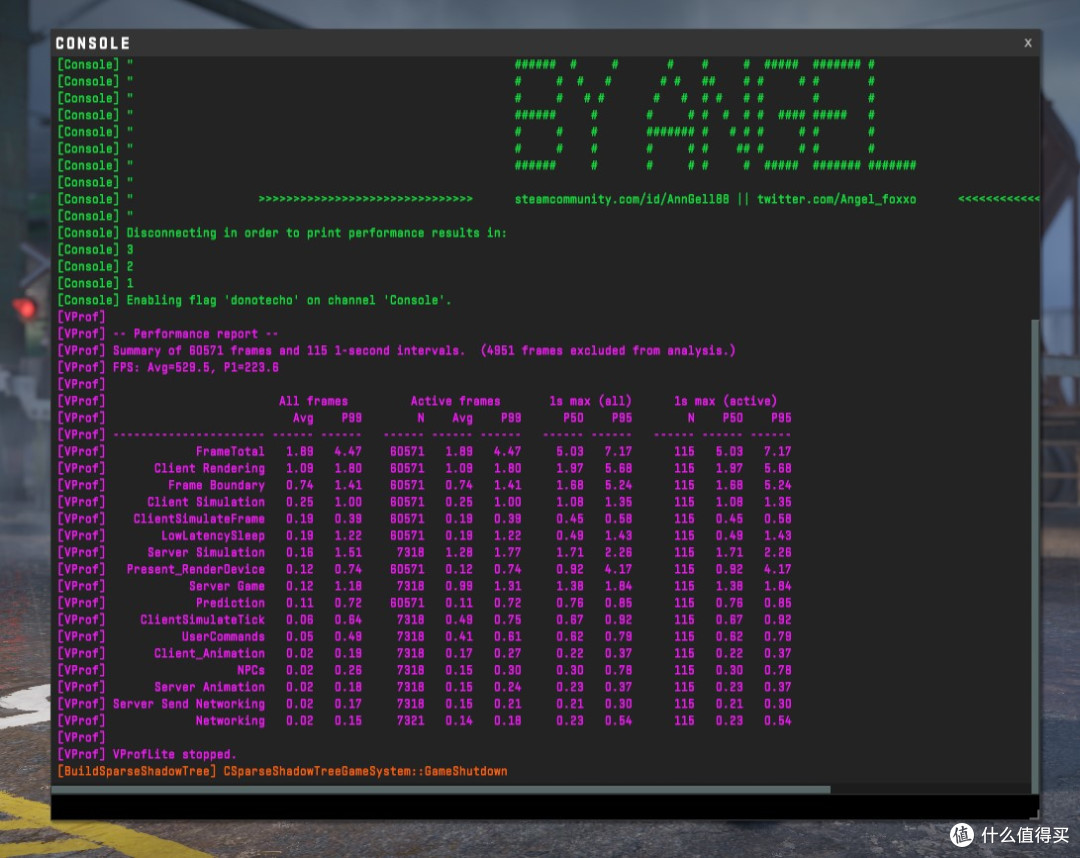This screenshot has width=1080, height=858.
Task: Click the 'Disconnecting in order to print' line
Action: click(x=316, y=233)
